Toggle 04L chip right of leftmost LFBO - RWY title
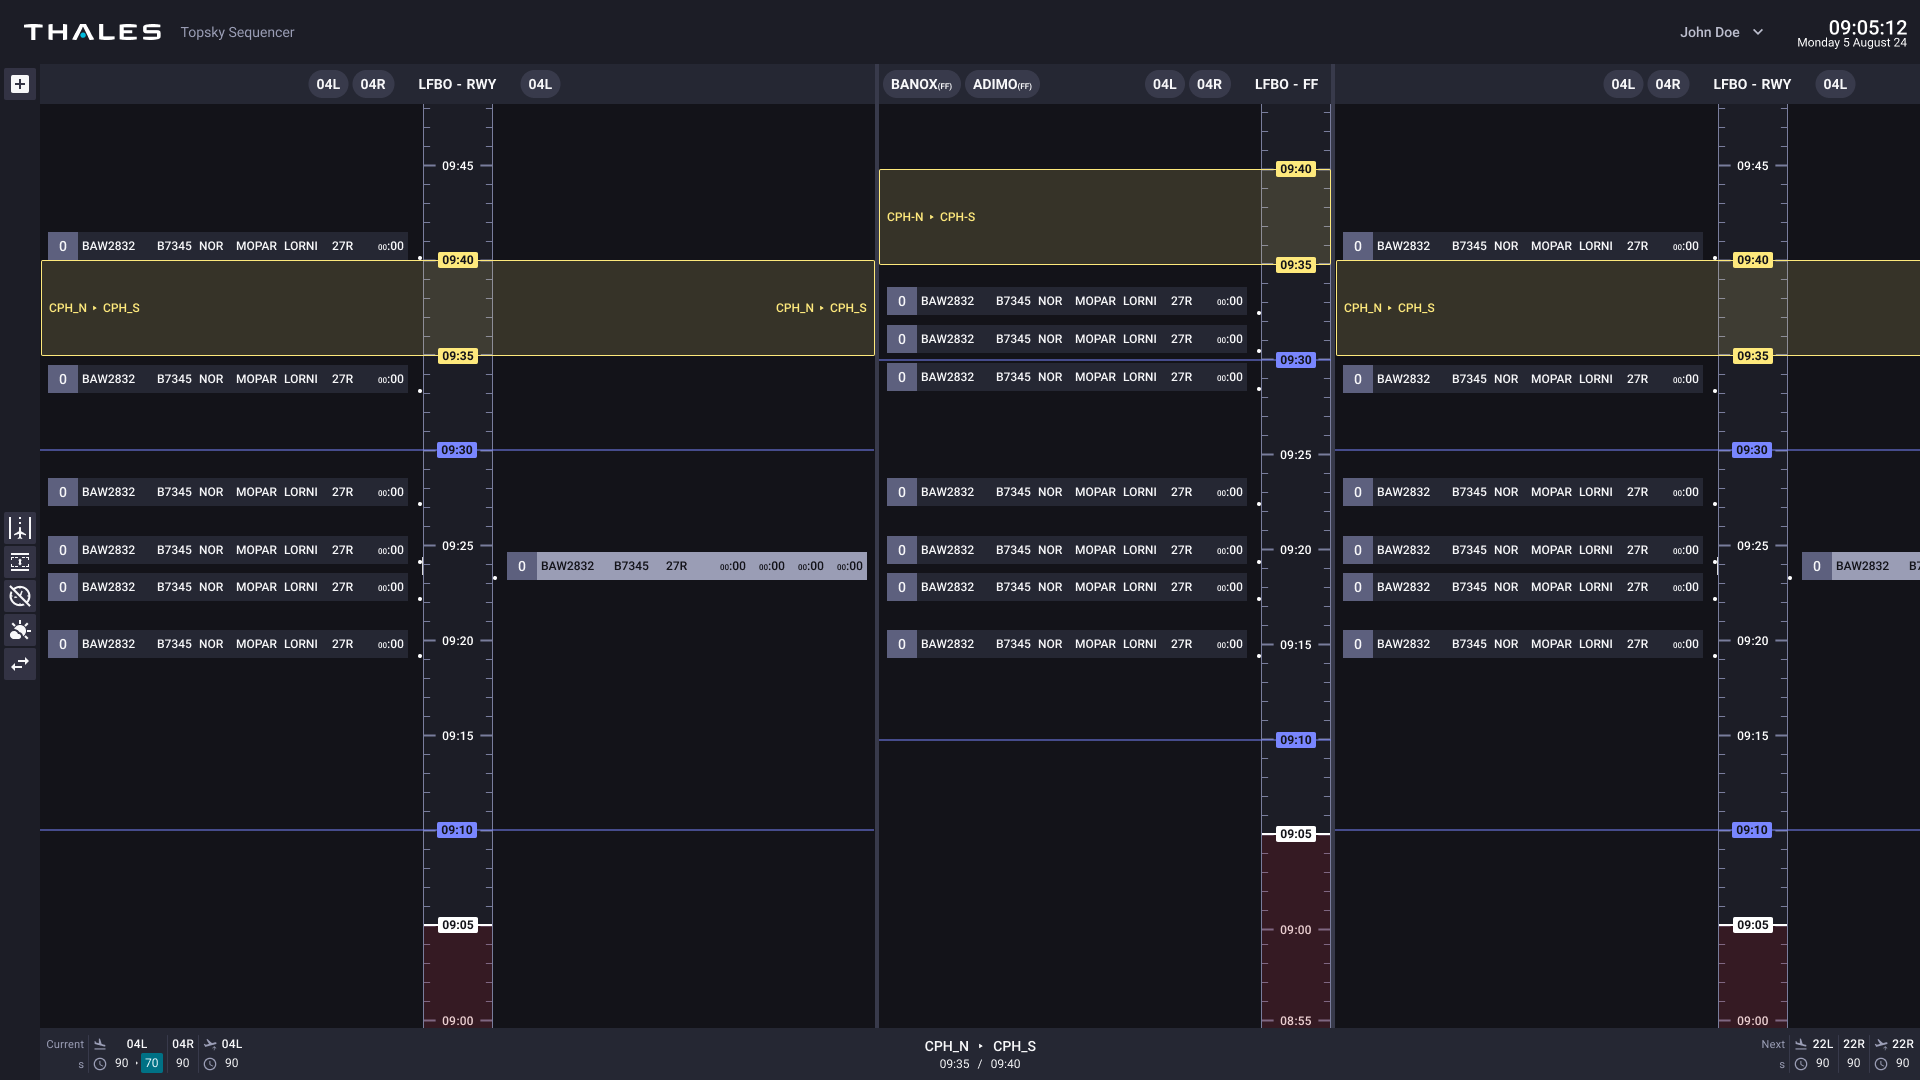The height and width of the screenshot is (1080, 1920). (540, 84)
